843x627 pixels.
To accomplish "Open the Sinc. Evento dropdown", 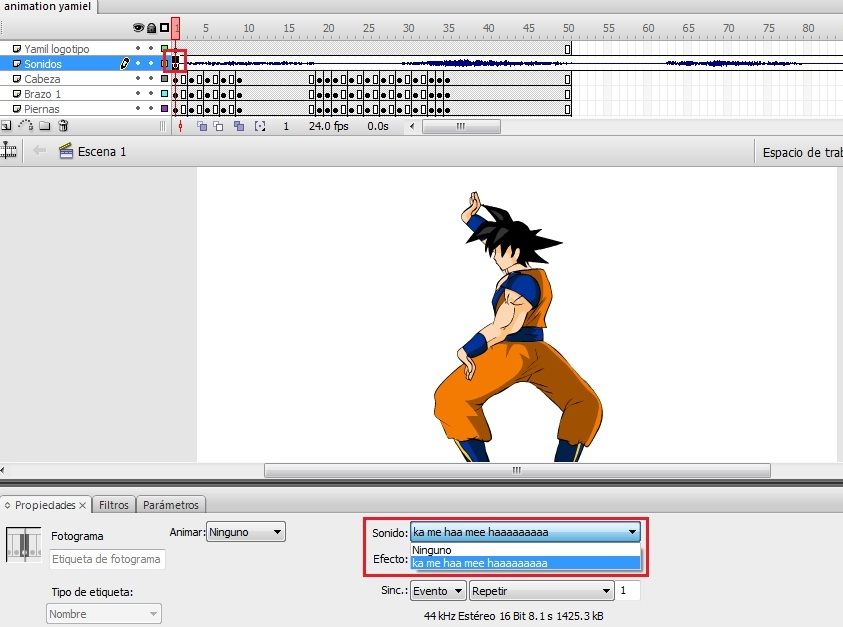I will (x=438, y=591).
